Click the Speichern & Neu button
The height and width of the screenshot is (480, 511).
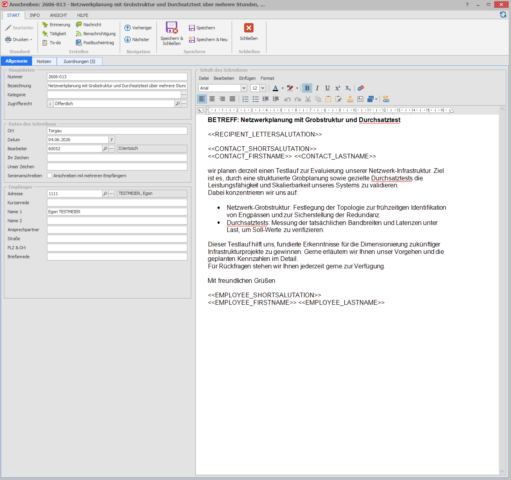tap(208, 40)
